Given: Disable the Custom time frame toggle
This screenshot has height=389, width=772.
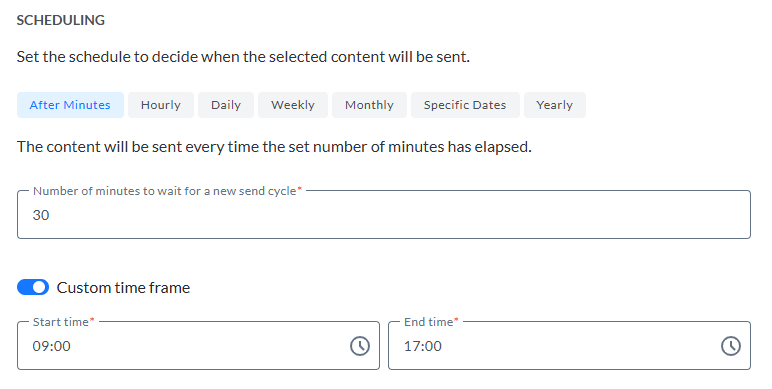Looking at the screenshot, I should [x=33, y=287].
